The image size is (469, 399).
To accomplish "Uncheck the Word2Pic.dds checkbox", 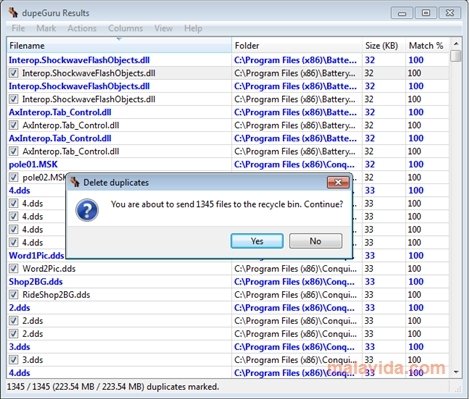I will tap(13, 269).
